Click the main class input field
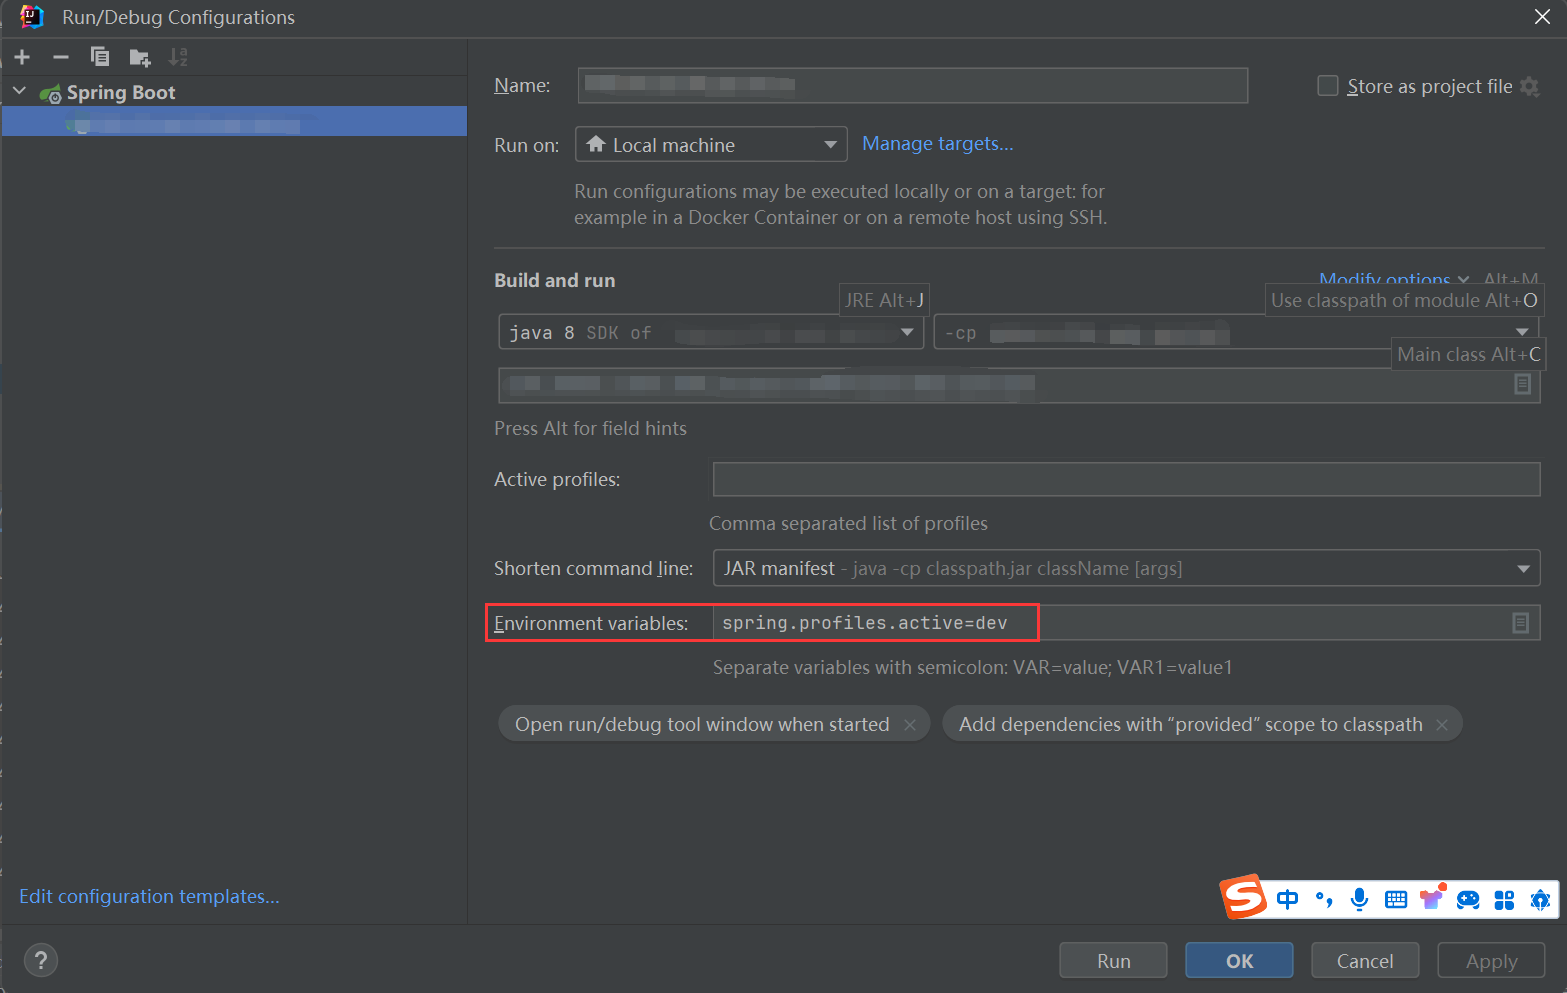The height and width of the screenshot is (993, 1567). [x=1019, y=384]
